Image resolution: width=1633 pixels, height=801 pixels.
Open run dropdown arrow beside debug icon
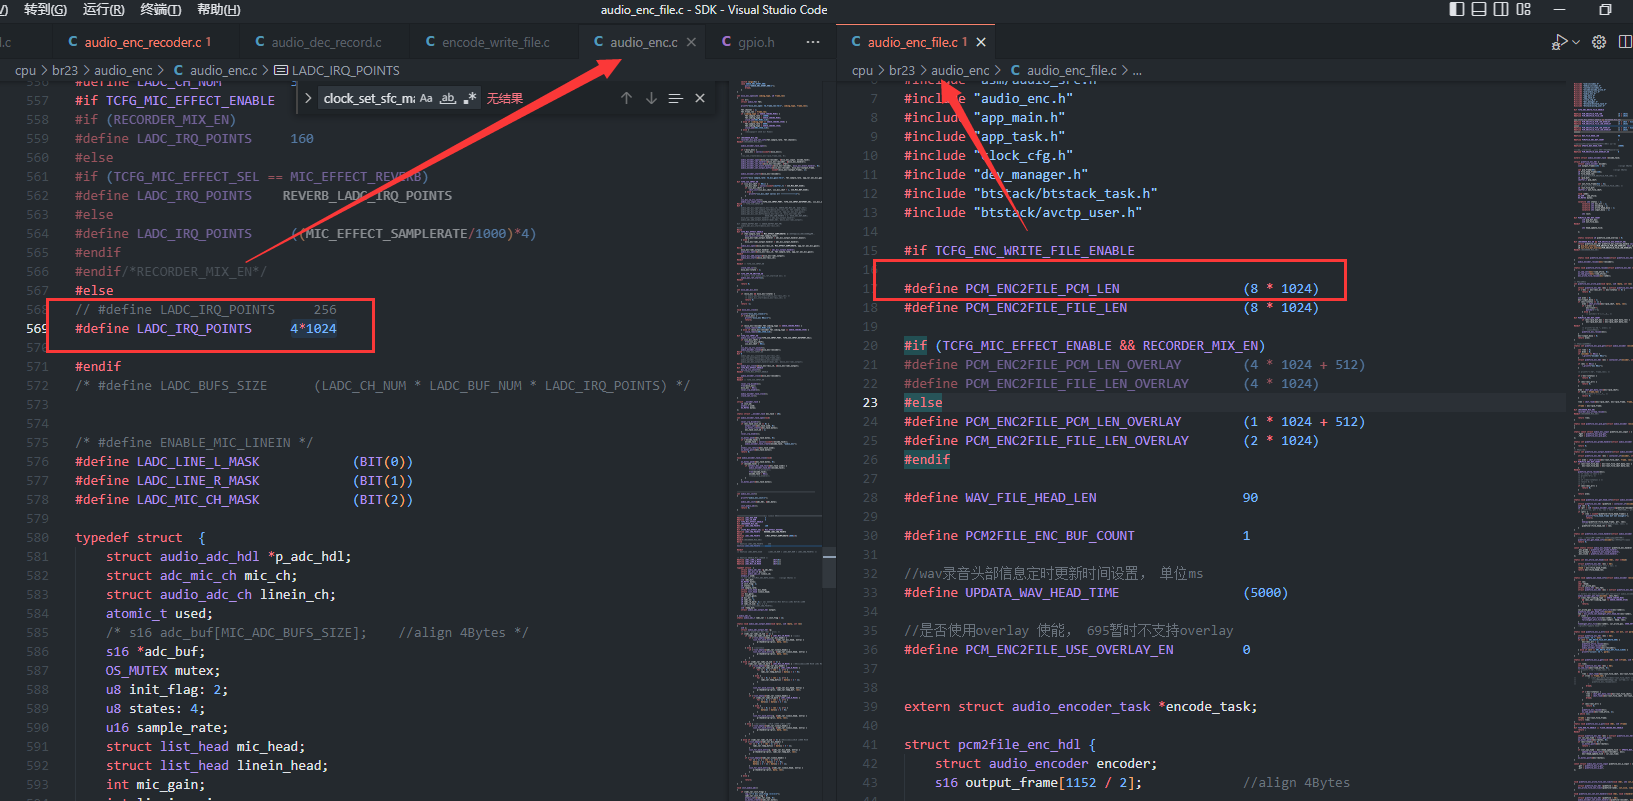coord(1577,42)
